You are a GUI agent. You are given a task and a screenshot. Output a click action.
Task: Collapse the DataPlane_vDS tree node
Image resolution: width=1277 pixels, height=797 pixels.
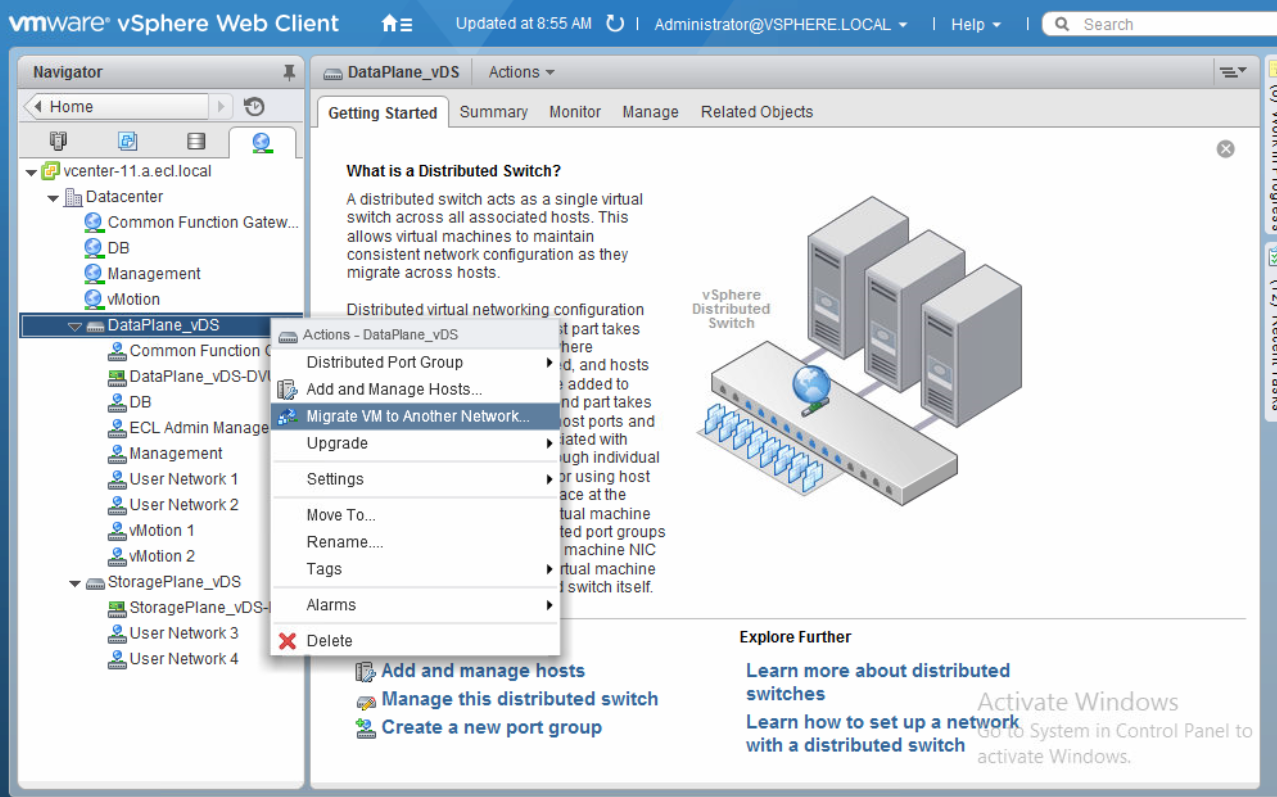pyautogui.click(x=75, y=326)
